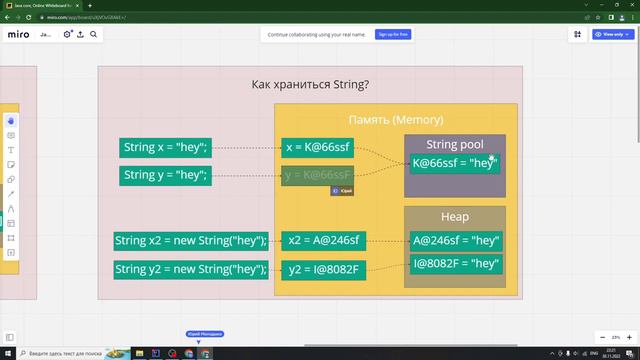Select the comment tool in left toolbar
Image resolution: width=640 pixels, height=360 pixels.
(x=11, y=136)
